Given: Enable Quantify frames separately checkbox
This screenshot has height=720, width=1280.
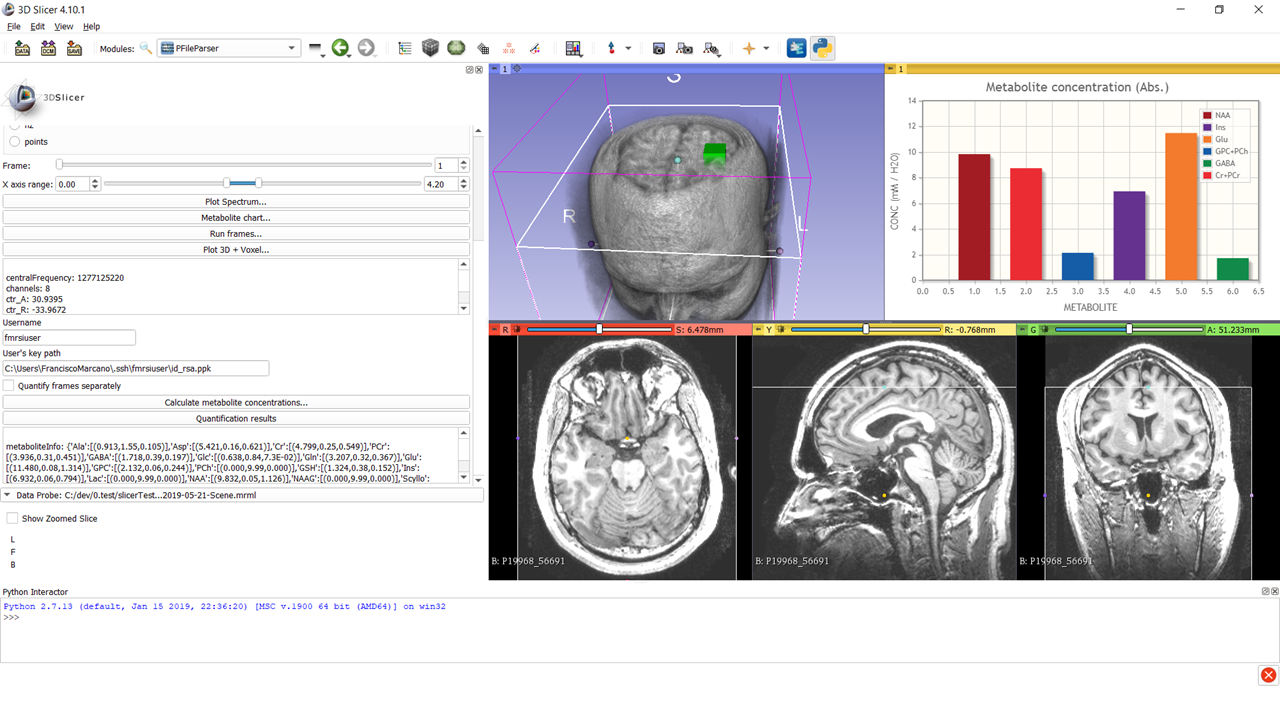Looking at the screenshot, I should (9, 386).
